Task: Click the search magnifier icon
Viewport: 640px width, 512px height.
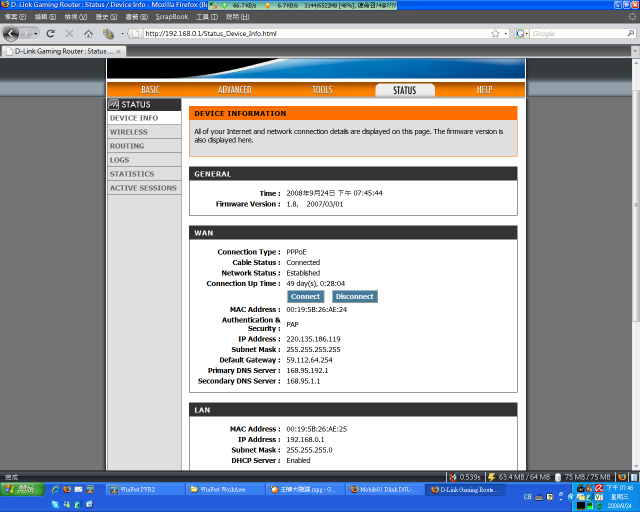Action: pos(631,33)
